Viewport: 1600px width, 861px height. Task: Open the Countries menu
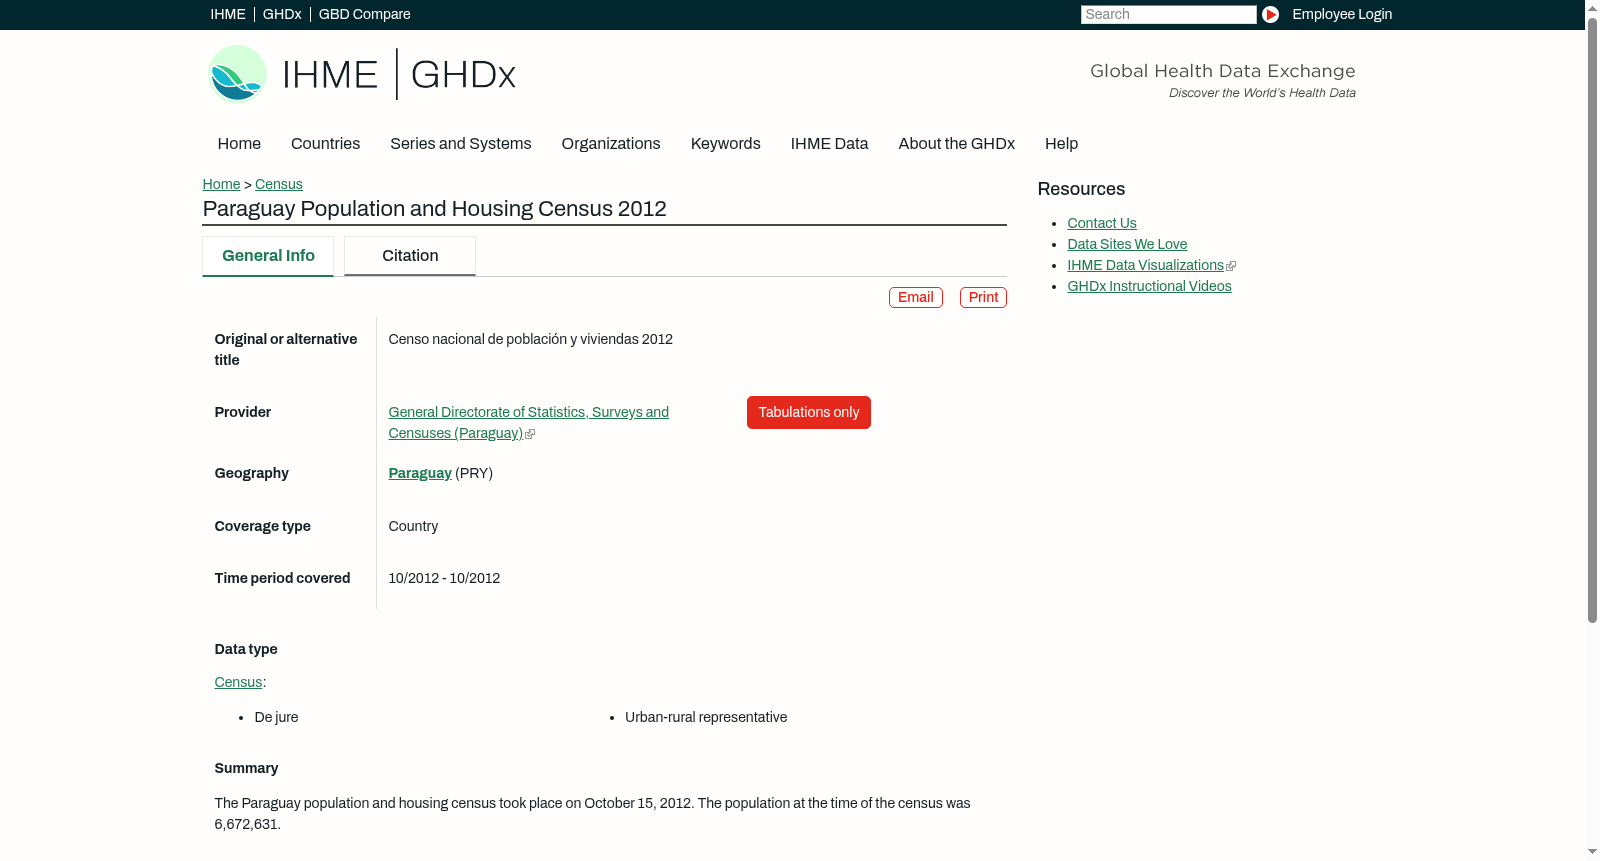coord(325,144)
